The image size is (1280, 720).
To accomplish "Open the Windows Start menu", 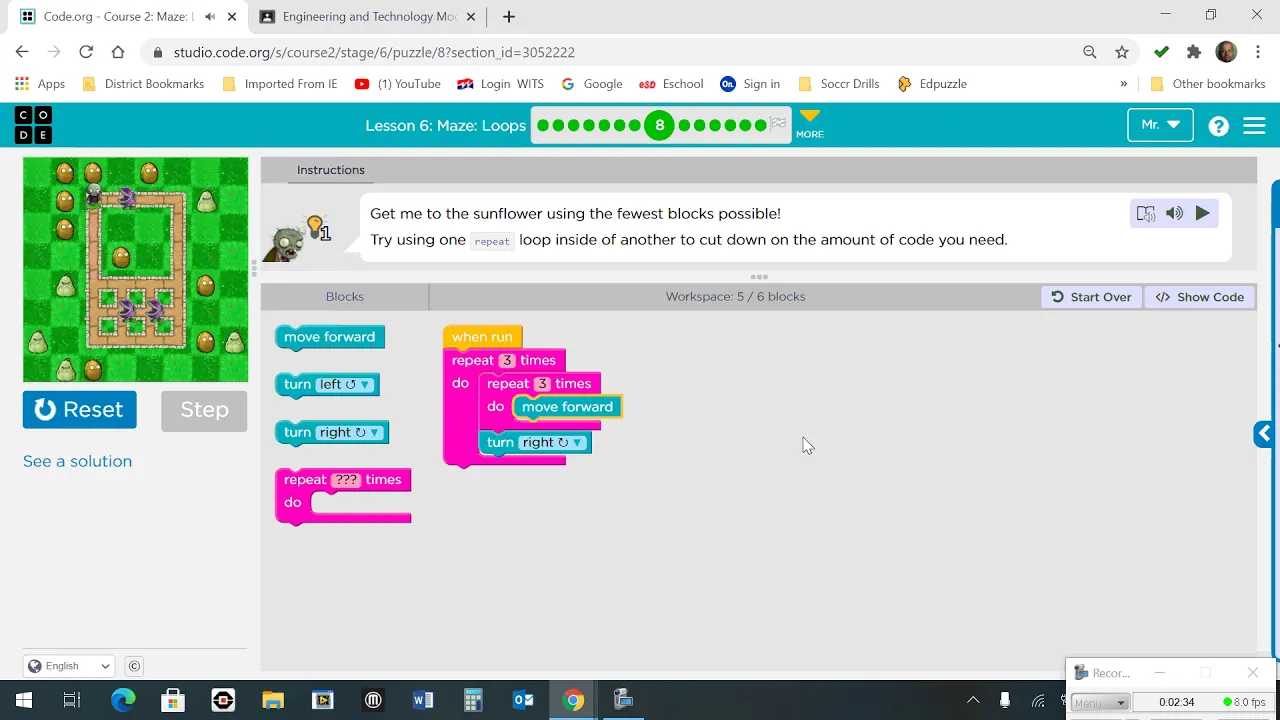I will pyautogui.click(x=23, y=700).
